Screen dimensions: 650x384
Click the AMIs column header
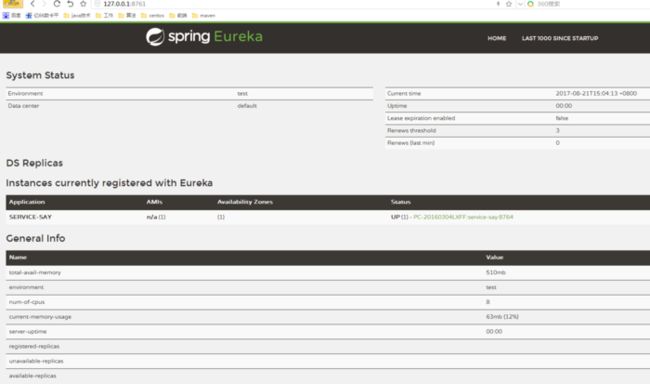point(154,202)
